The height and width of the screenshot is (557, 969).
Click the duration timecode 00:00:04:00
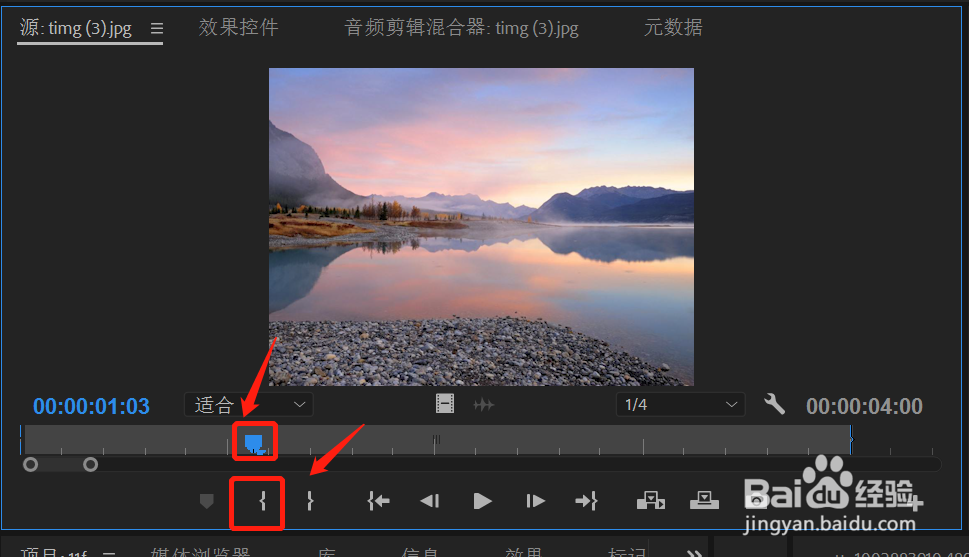864,406
